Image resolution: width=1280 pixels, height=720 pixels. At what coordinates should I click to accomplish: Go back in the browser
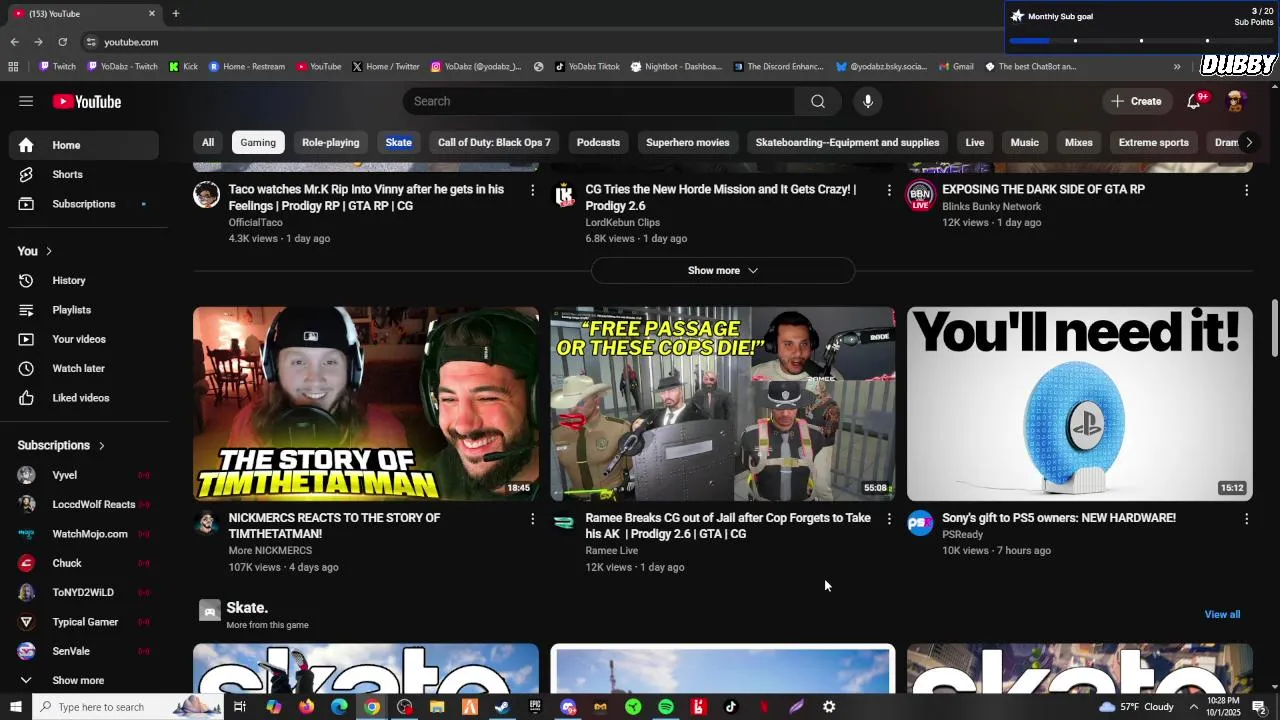14,42
